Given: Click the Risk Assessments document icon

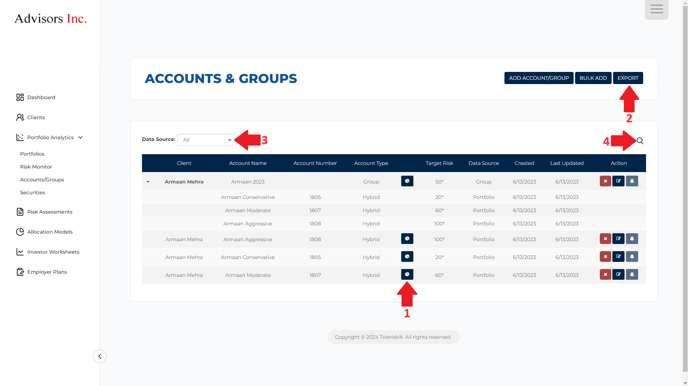Looking at the screenshot, I should coord(20,212).
